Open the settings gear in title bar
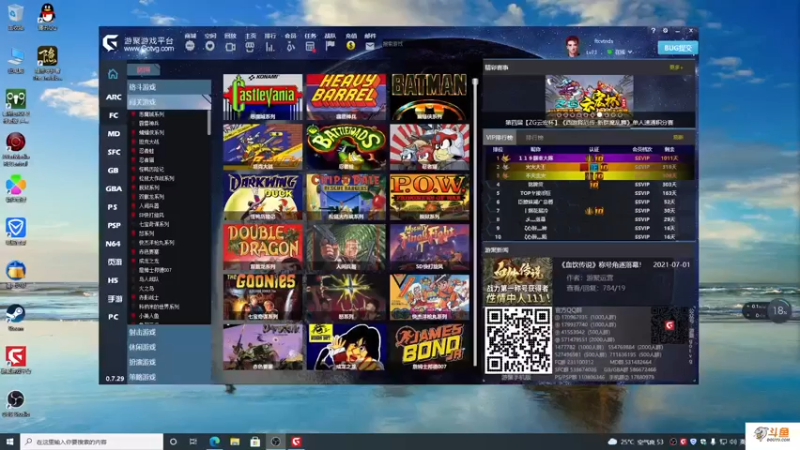 tap(665, 31)
